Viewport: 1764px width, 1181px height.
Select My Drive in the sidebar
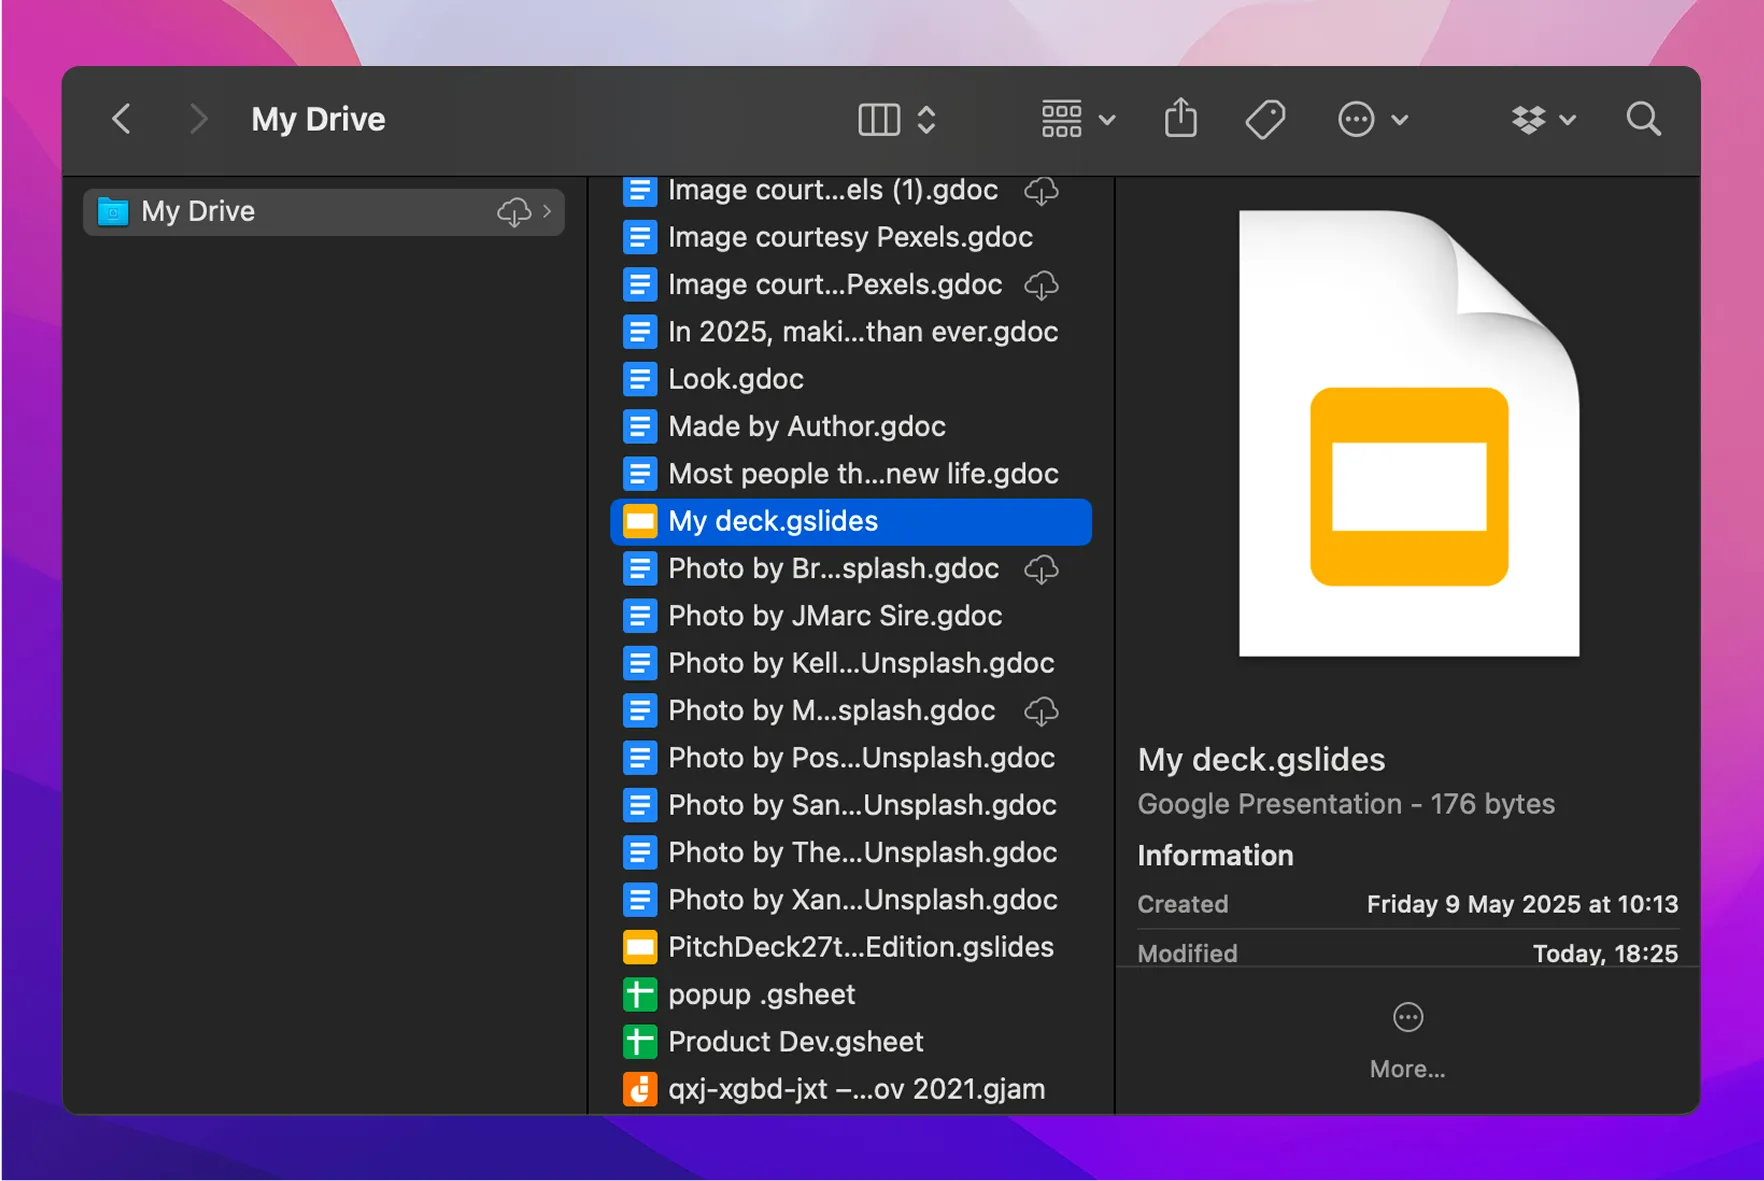(198, 211)
